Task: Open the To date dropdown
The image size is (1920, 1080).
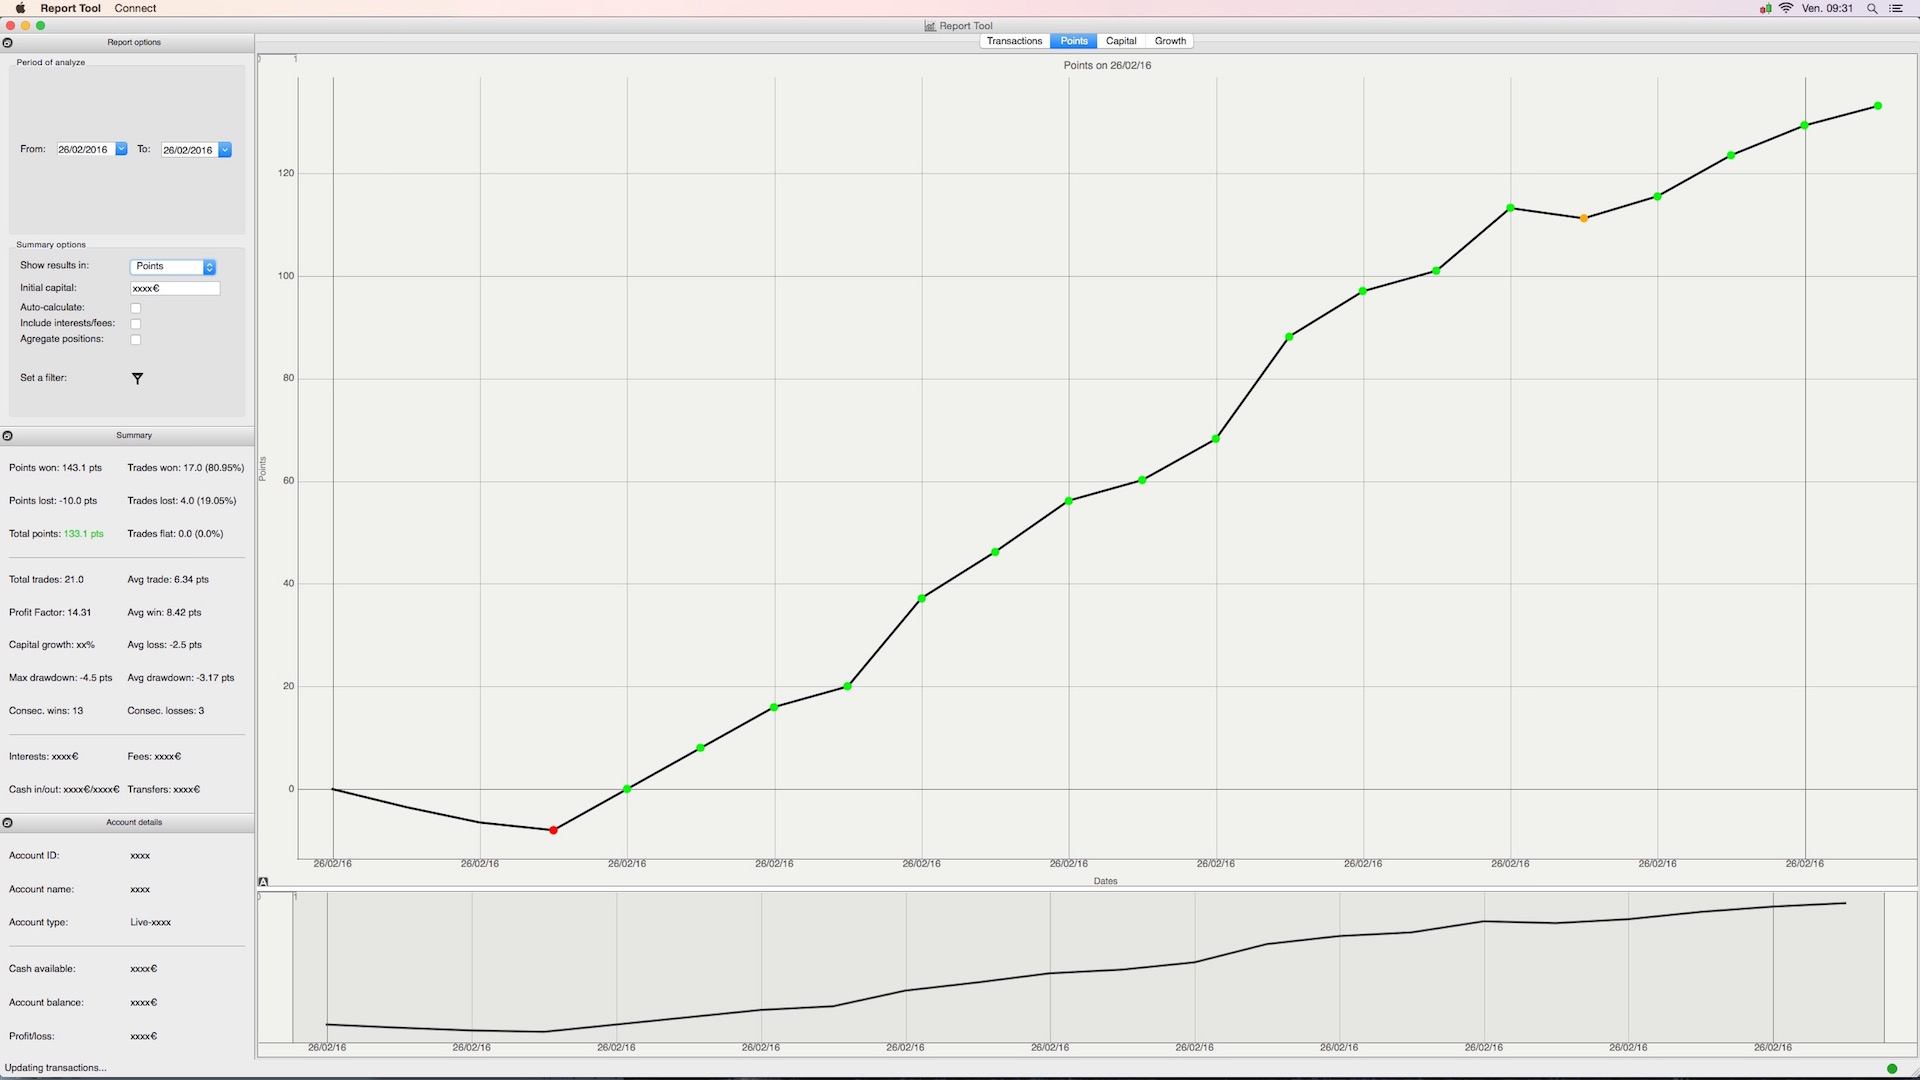Action: point(225,150)
